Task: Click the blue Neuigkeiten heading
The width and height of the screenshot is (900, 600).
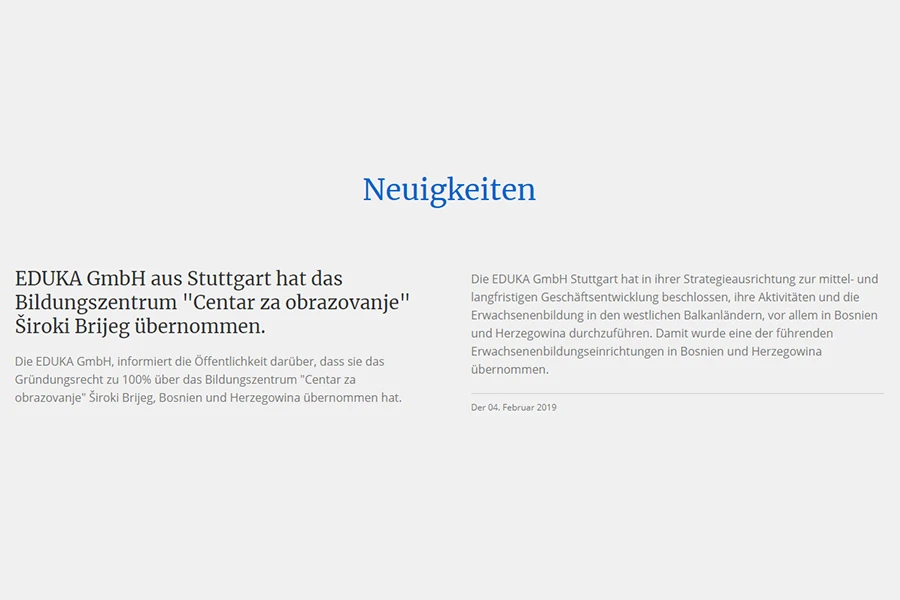Action: tap(449, 189)
